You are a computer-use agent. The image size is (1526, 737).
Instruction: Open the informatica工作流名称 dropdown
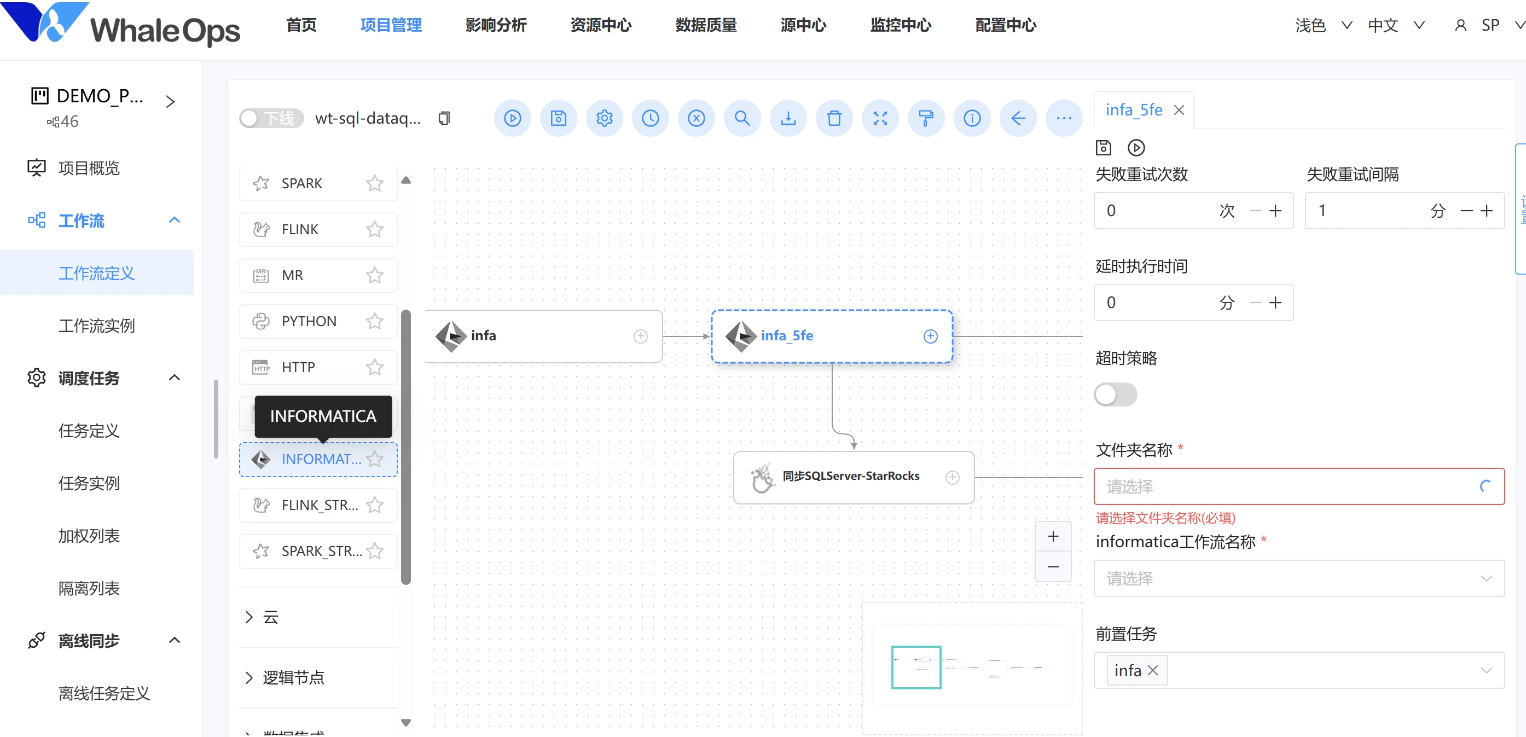click(x=1299, y=579)
